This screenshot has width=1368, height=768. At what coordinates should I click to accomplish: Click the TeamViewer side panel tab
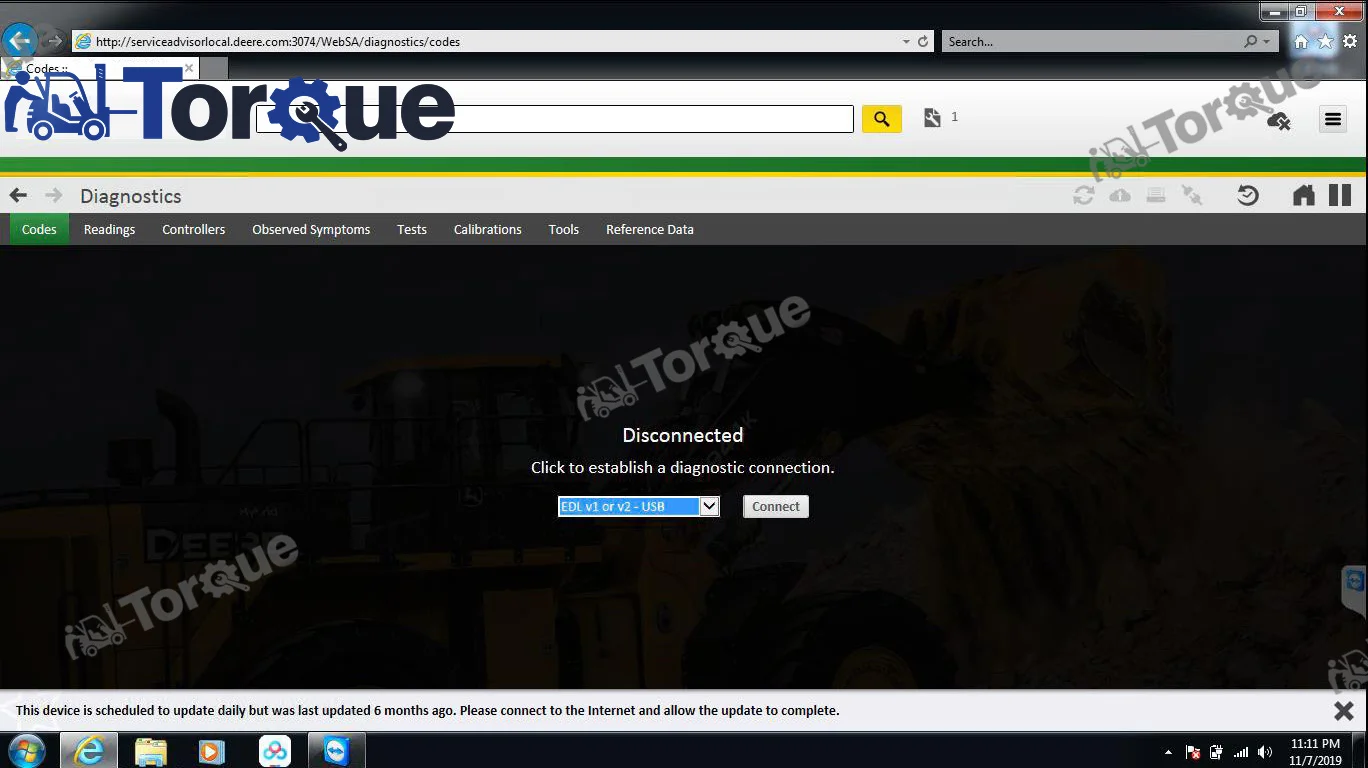pos(1355,590)
